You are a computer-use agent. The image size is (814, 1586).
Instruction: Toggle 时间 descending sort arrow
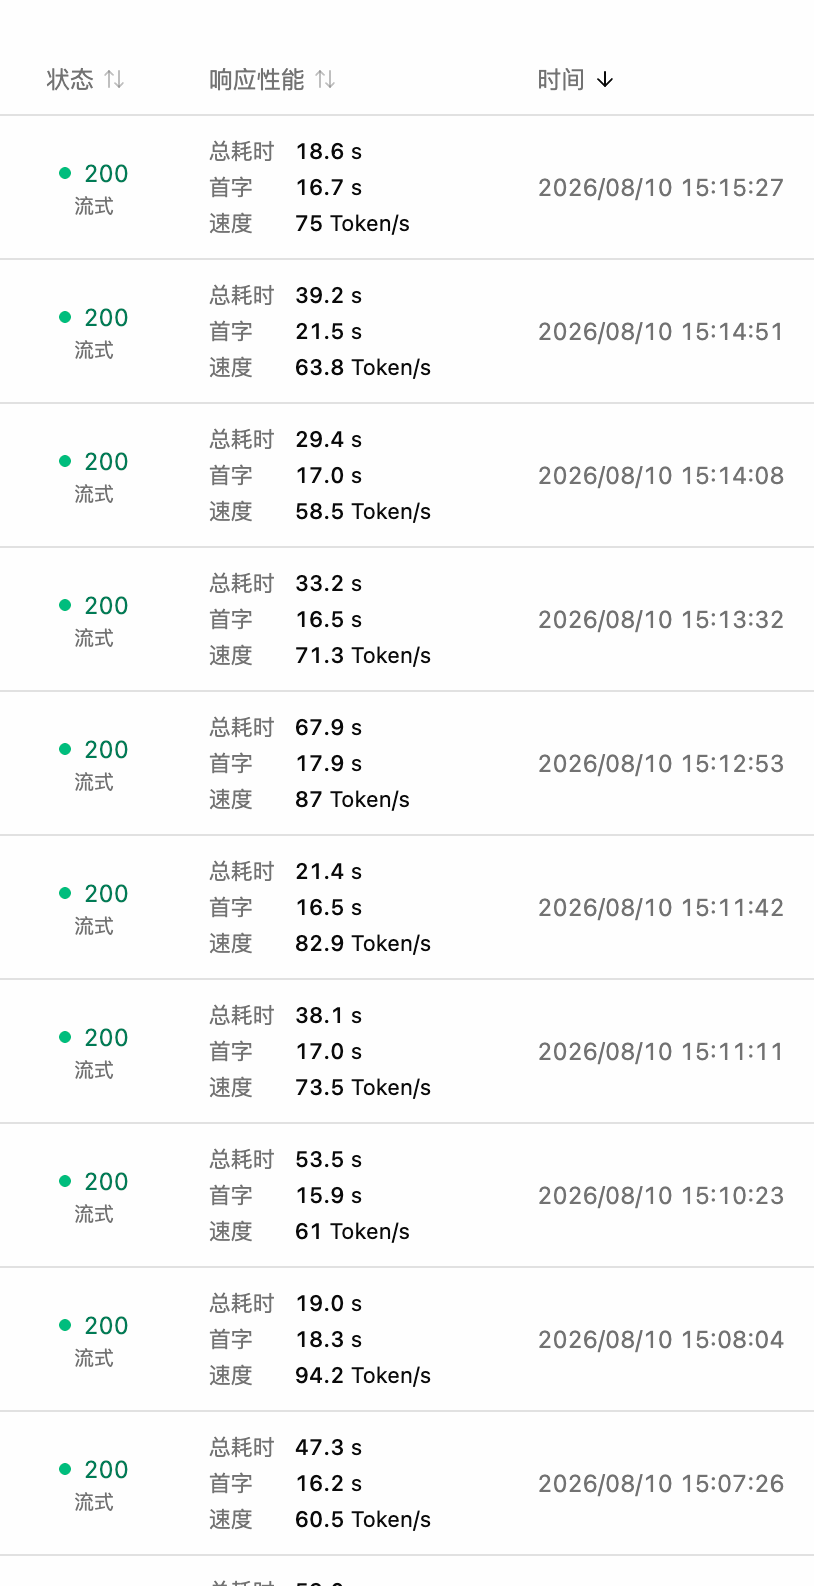(x=605, y=80)
